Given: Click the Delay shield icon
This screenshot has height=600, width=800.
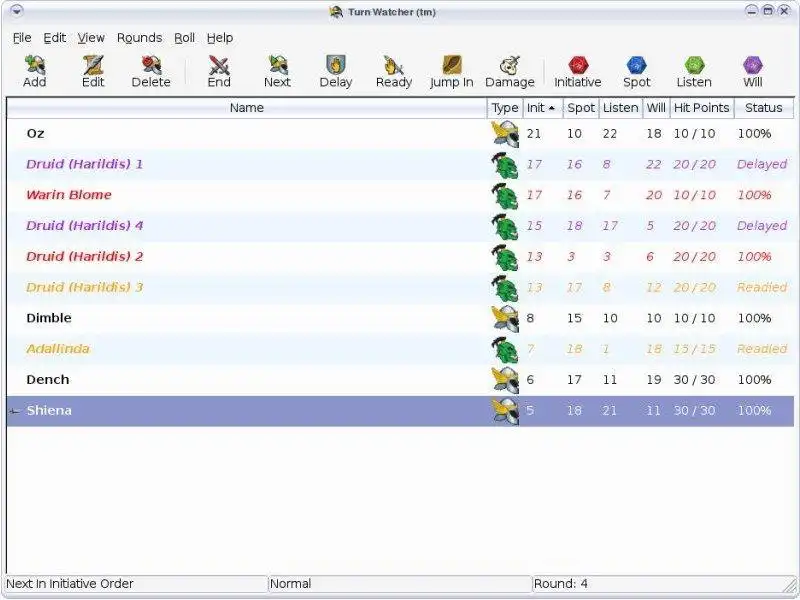Looking at the screenshot, I should click(x=336, y=65).
